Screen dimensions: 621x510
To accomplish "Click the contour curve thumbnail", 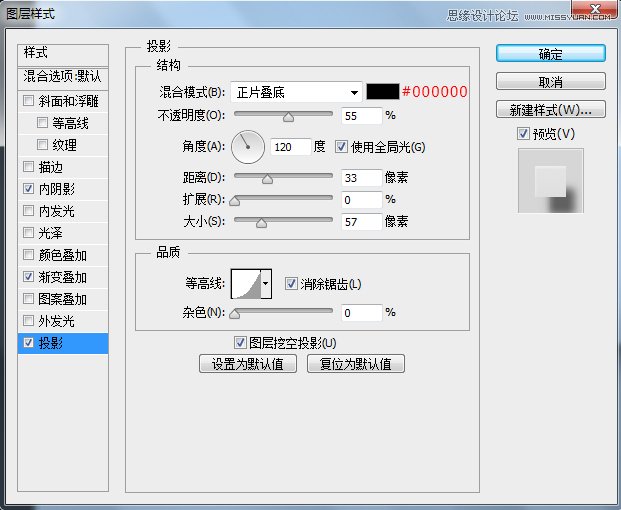I will coord(246,284).
